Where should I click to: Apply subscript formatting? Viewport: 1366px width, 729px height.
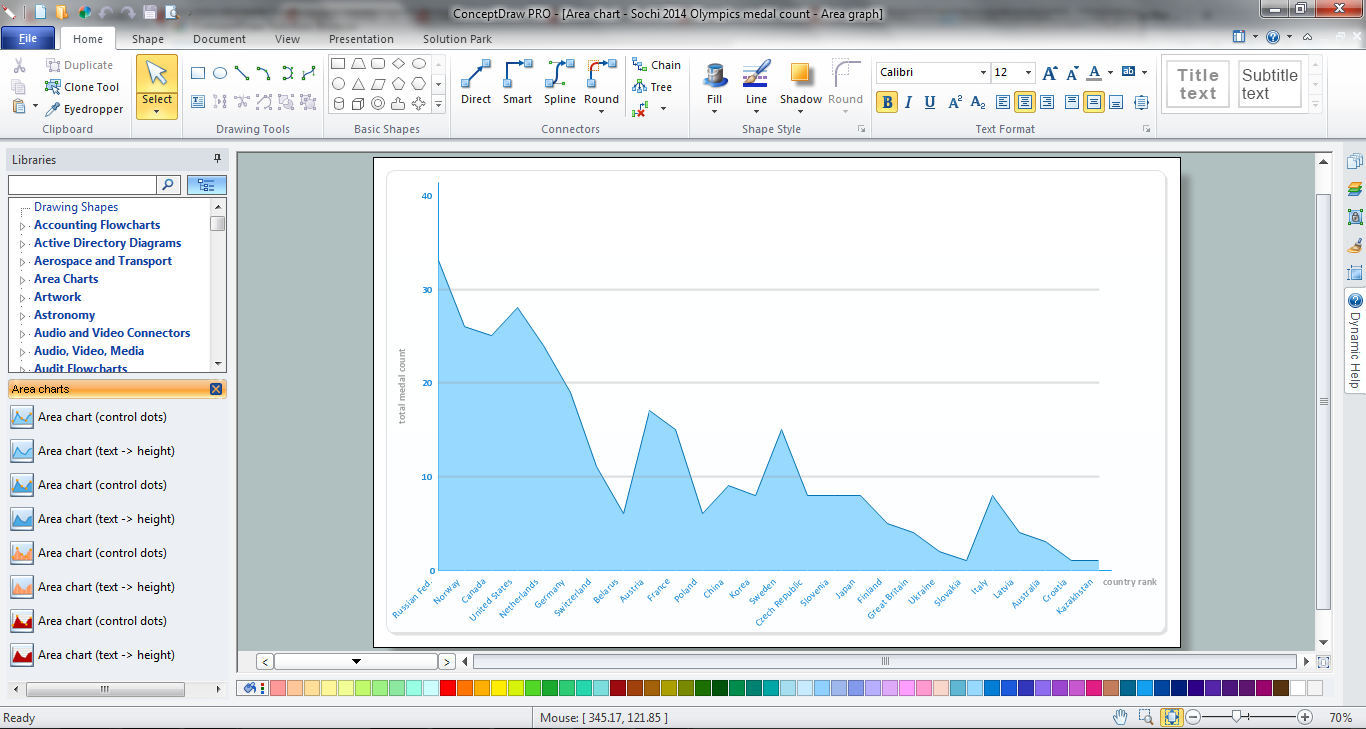pyautogui.click(x=978, y=102)
